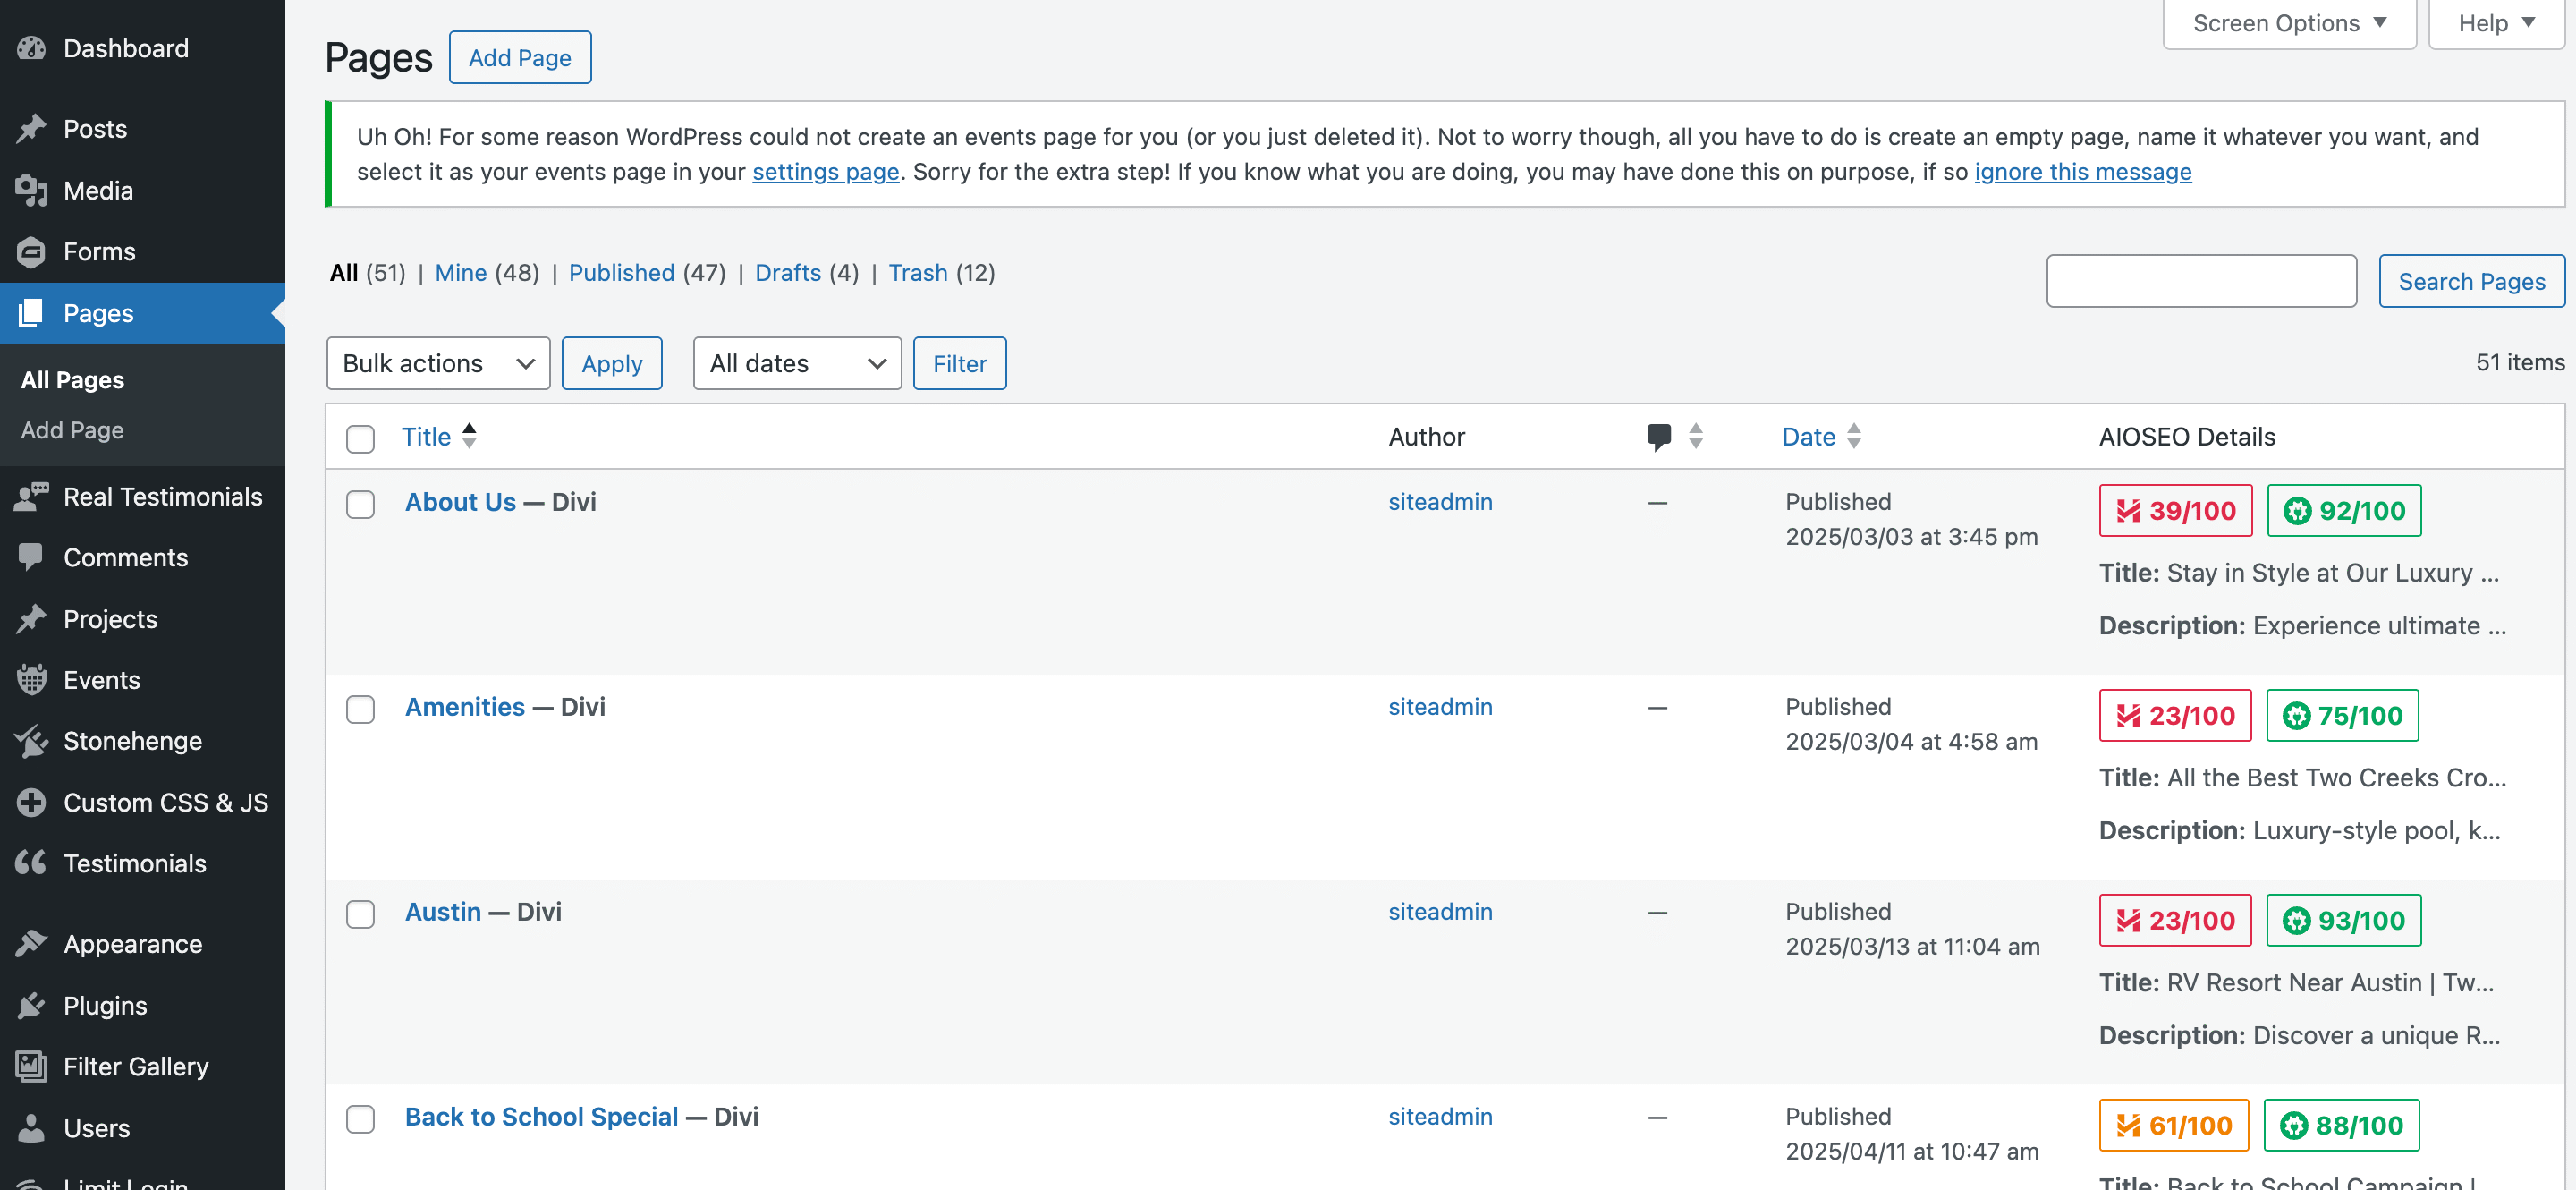Screen dimensions: 2576x1190
Task: Click Amenities 23/100 SEO score badge
Action: coord(2175,716)
